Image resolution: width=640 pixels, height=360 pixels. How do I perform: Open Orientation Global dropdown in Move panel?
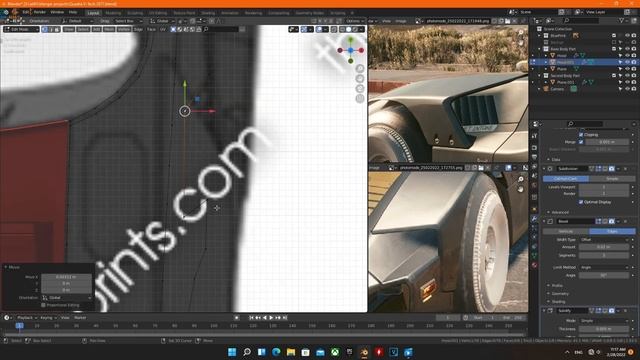pos(67,298)
